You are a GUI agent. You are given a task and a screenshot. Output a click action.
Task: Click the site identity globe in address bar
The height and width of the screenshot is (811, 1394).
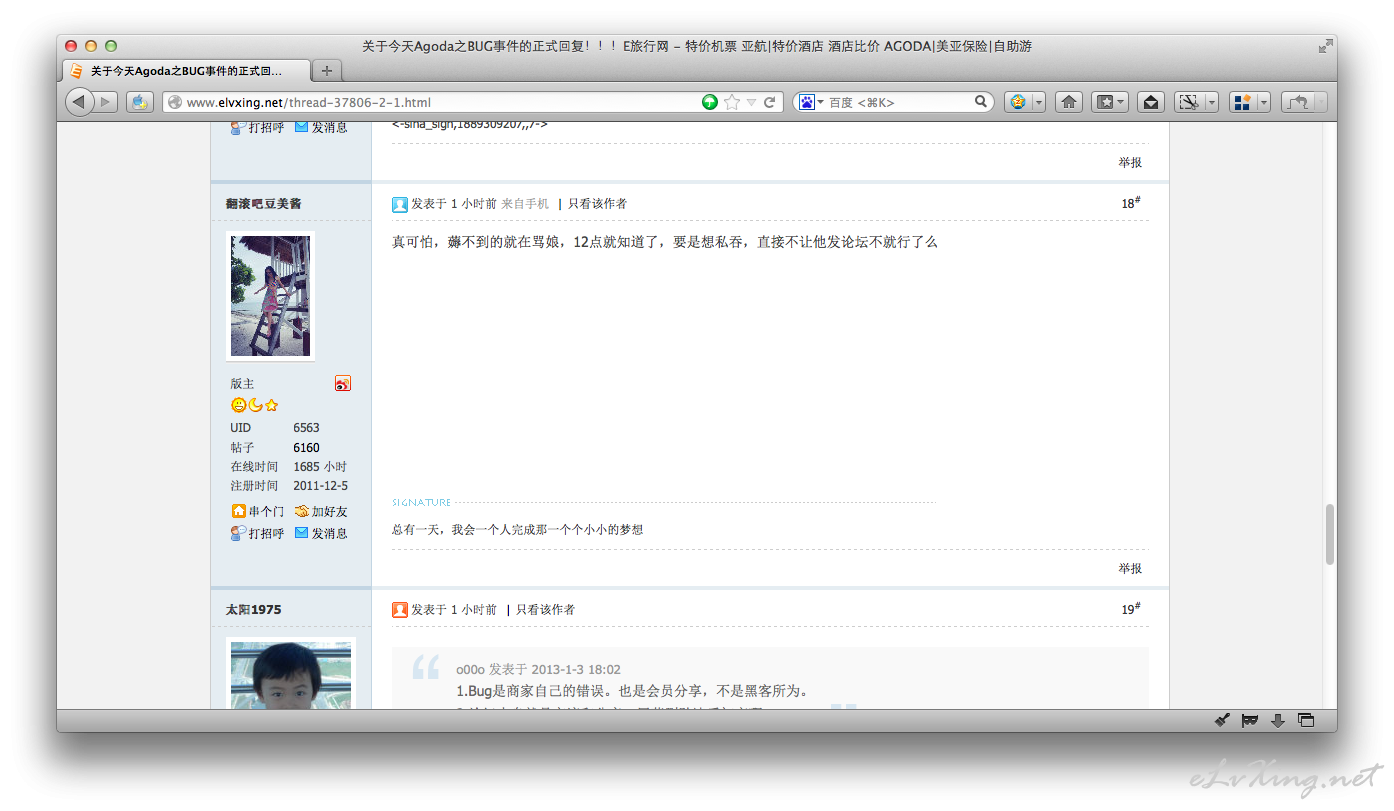(175, 102)
